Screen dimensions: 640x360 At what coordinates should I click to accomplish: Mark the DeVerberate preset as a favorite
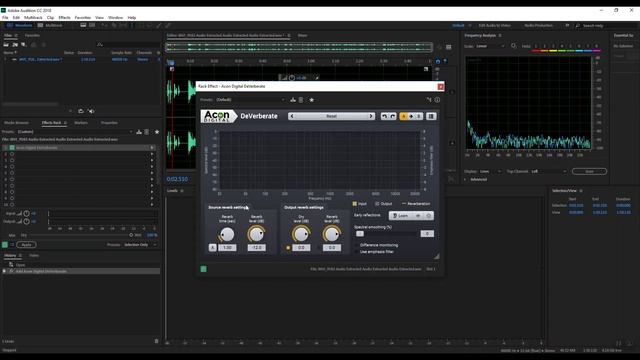coord(311,100)
